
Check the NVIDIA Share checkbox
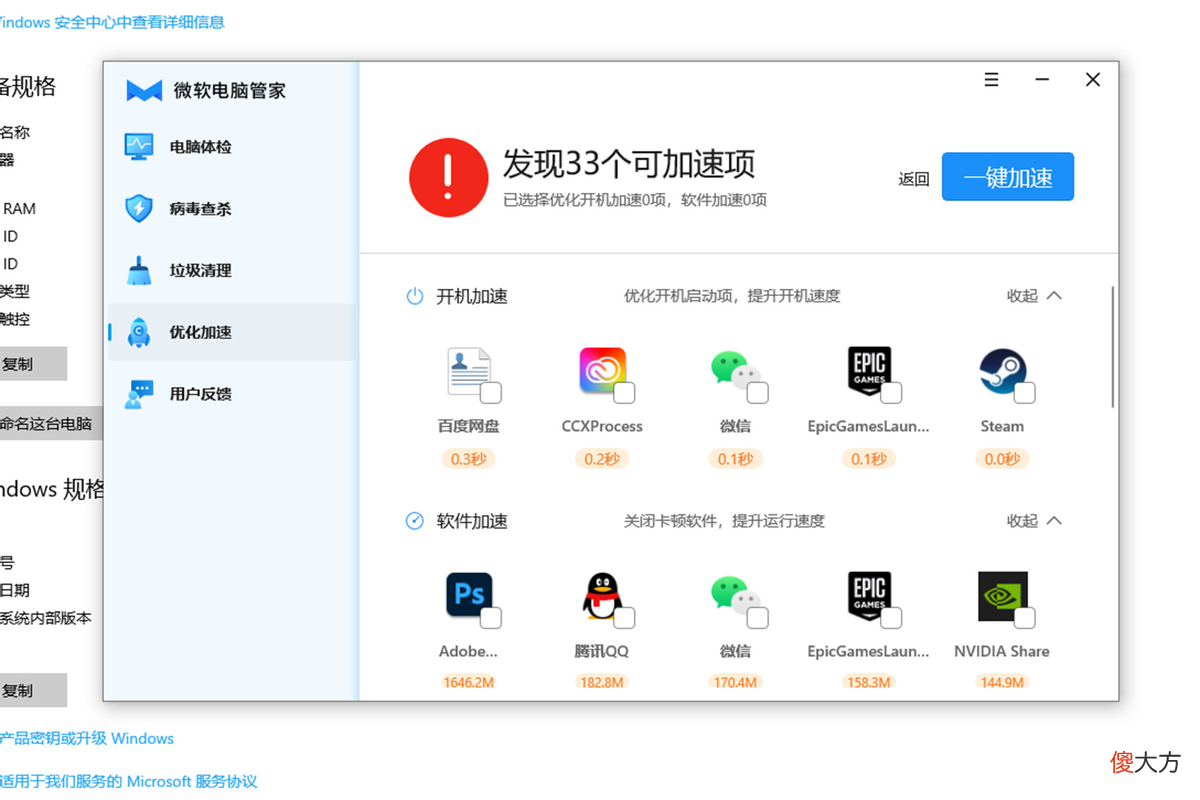click(x=1024, y=617)
